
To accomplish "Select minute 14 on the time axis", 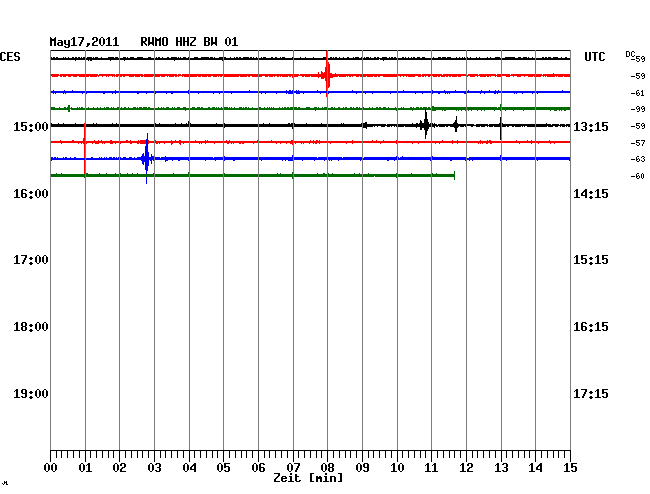I will [536, 467].
